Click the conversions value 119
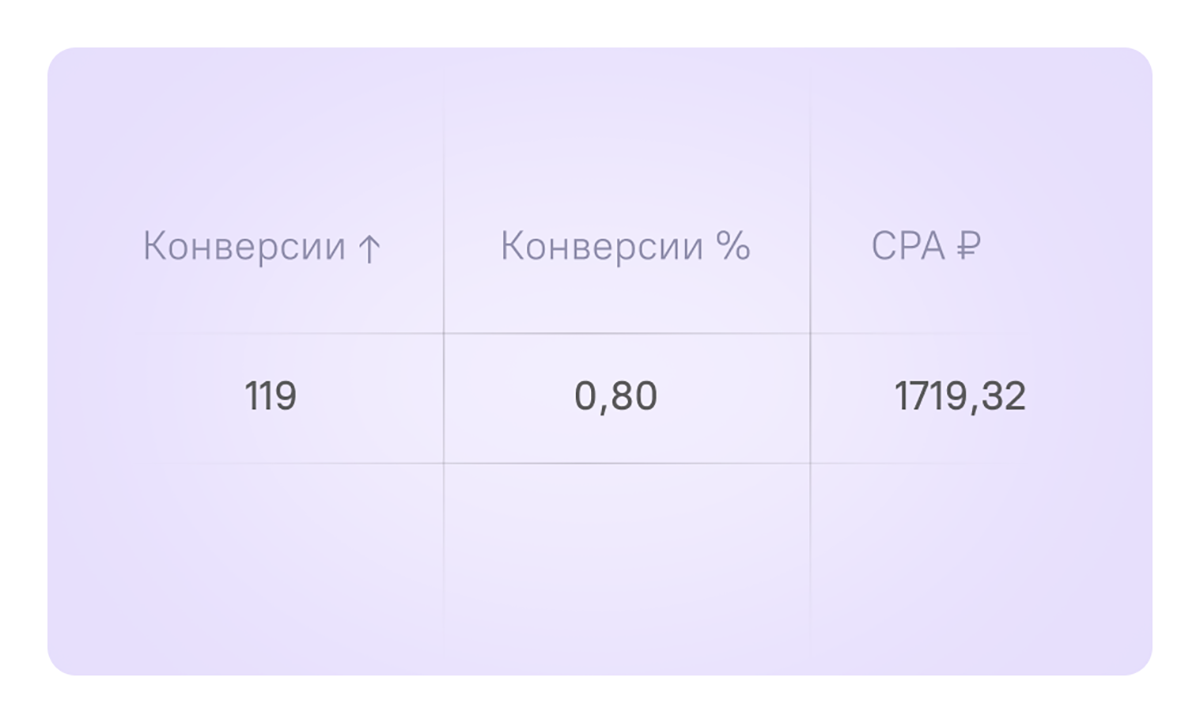1200x723 pixels. 271,397
